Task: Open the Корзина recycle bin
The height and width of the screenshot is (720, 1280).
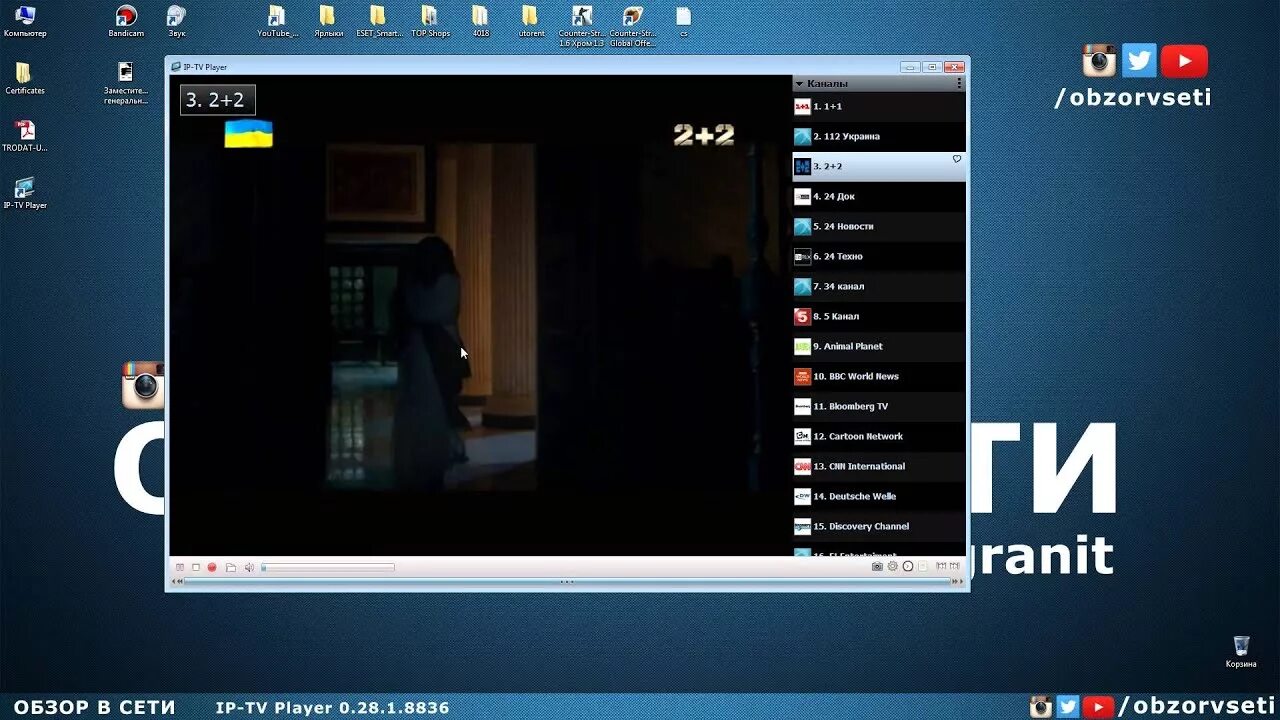Action: pyautogui.click(x=1241, y=652)
